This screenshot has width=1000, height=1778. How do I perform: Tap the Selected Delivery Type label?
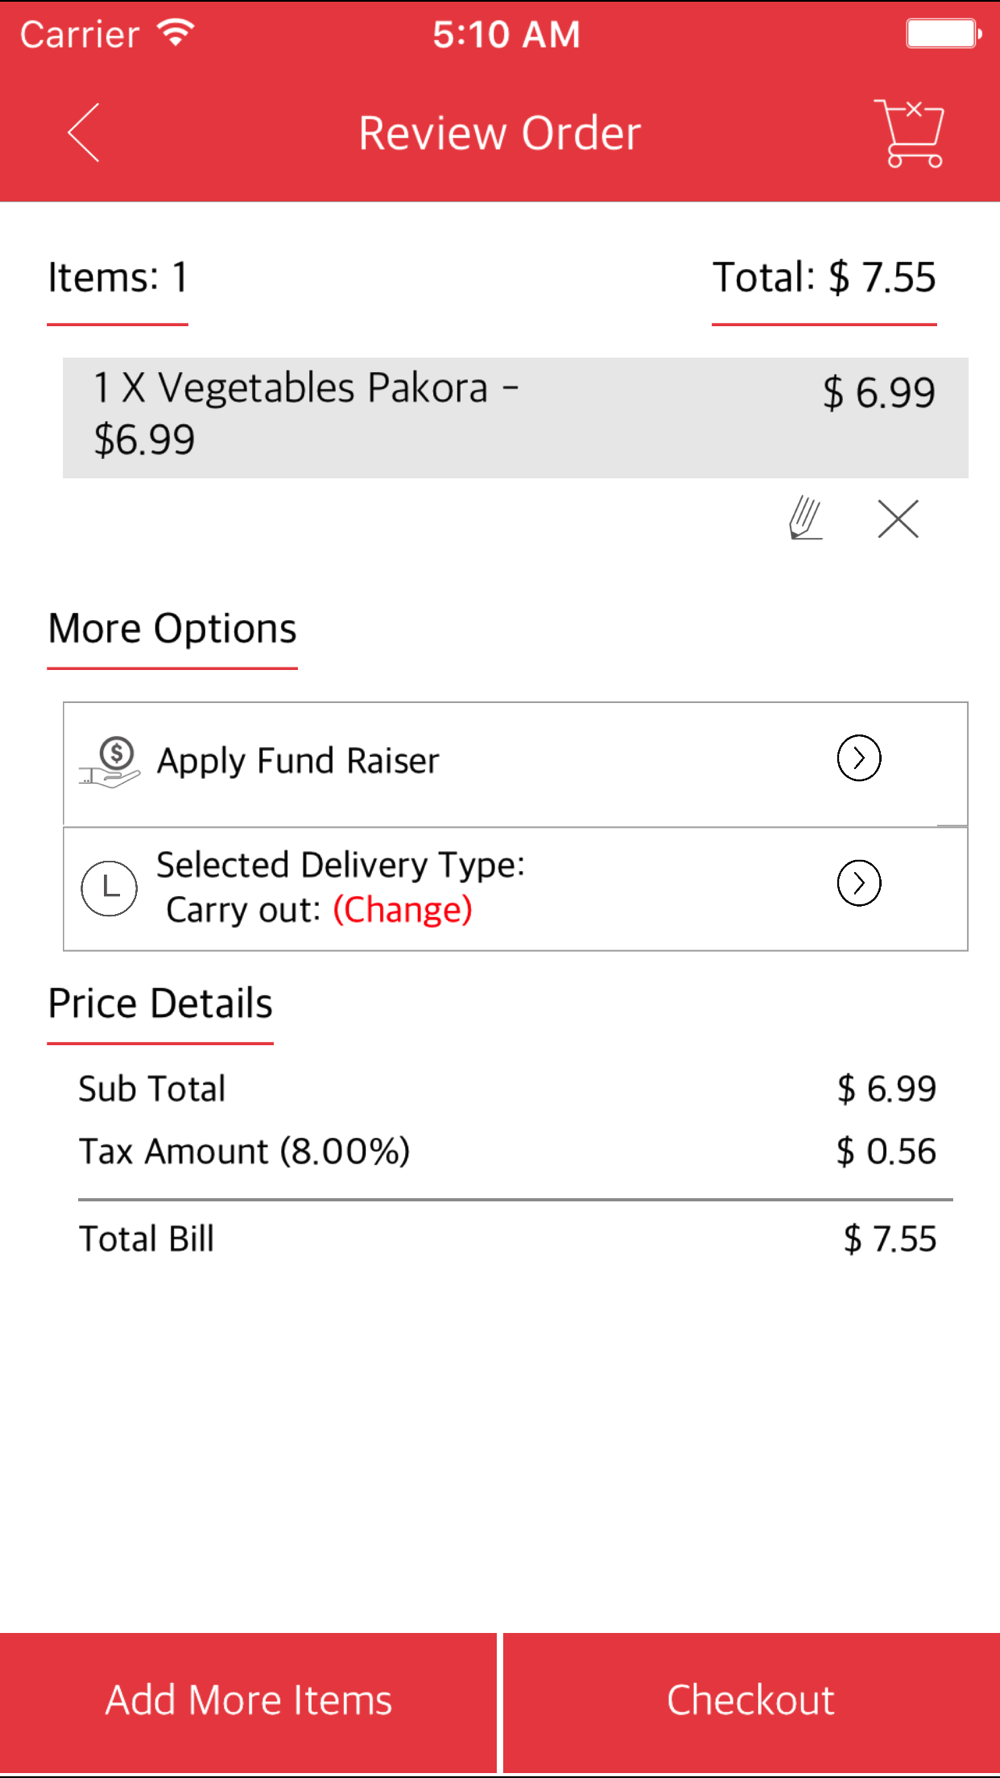pos(340,865)
